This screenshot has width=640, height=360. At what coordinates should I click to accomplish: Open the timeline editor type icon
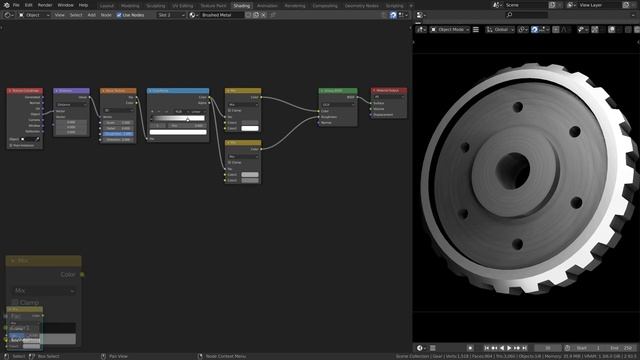point(420,348)
